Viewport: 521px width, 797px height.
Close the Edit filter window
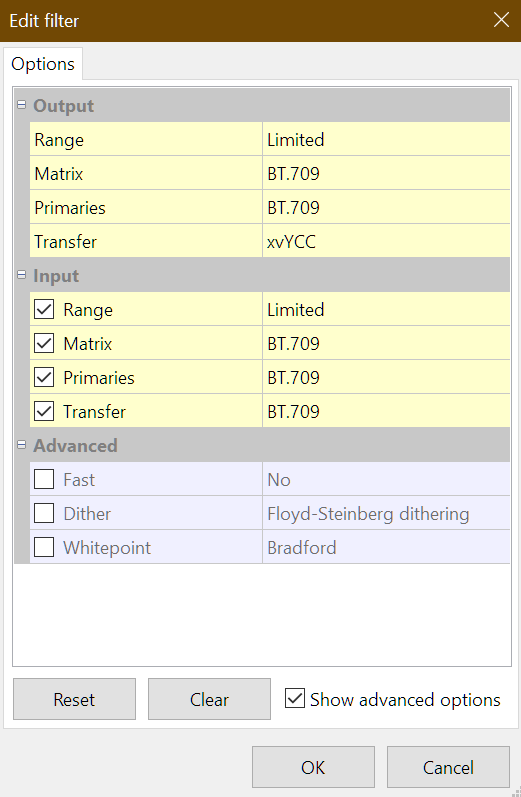click(x=501, y=20)
